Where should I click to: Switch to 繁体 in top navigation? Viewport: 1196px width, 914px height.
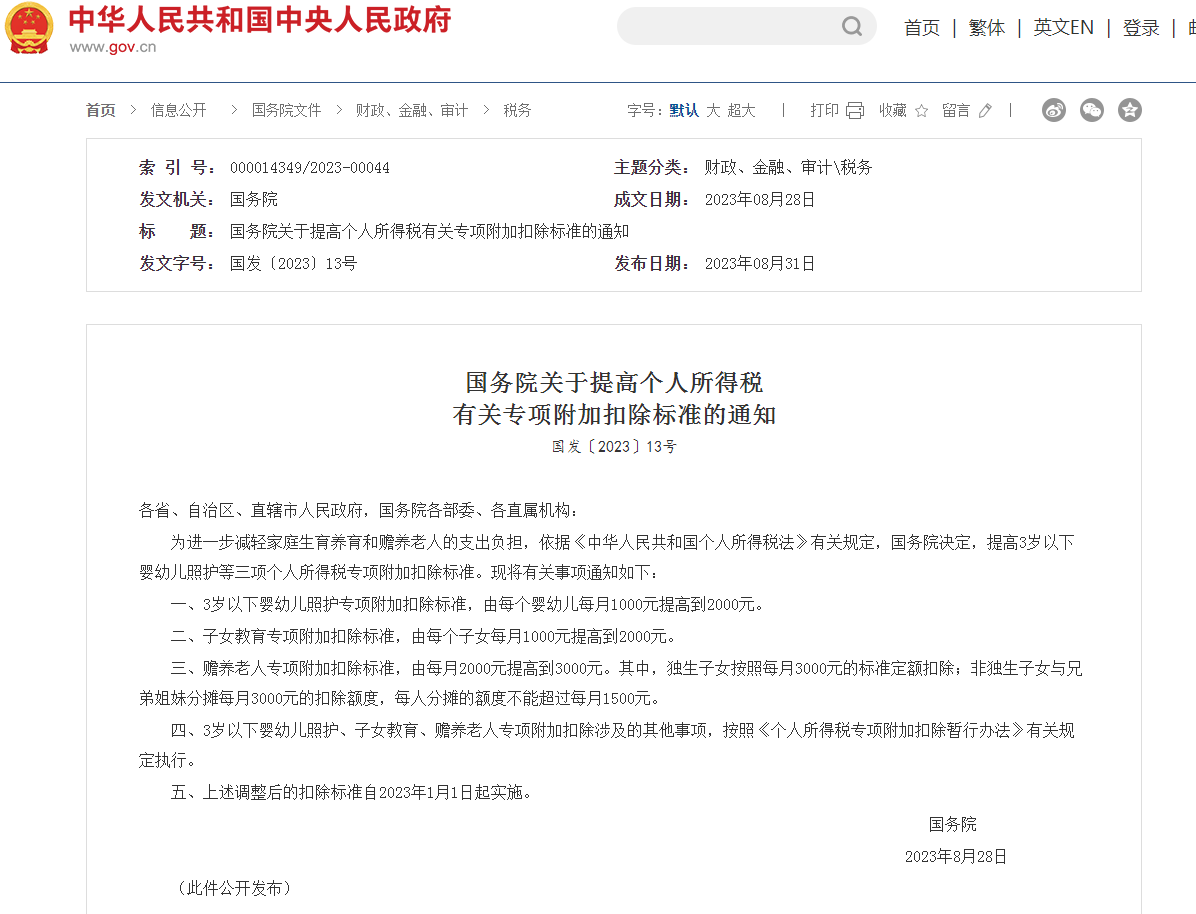[987, 28]
